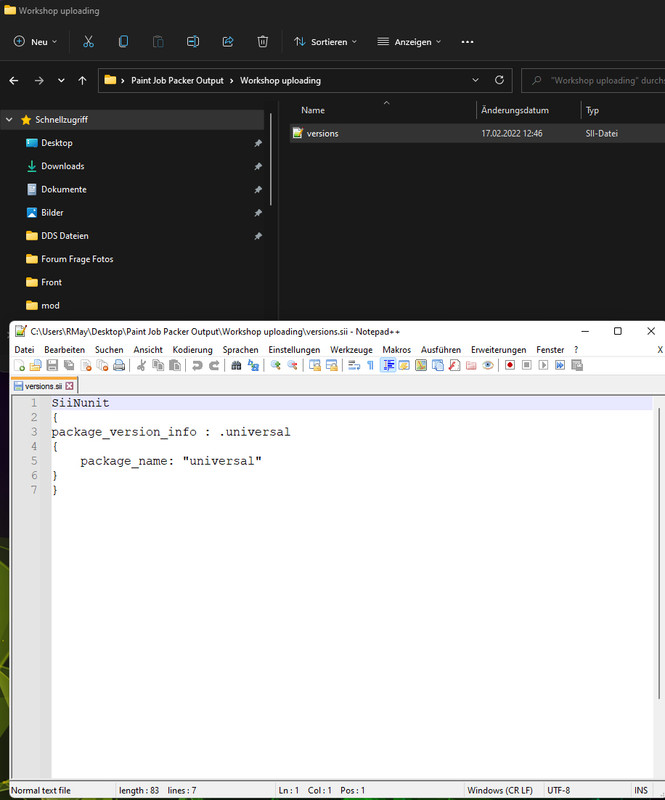Close the current document via toolbar icon
Screen dimensions: 665x800
(x=86, y=365)
